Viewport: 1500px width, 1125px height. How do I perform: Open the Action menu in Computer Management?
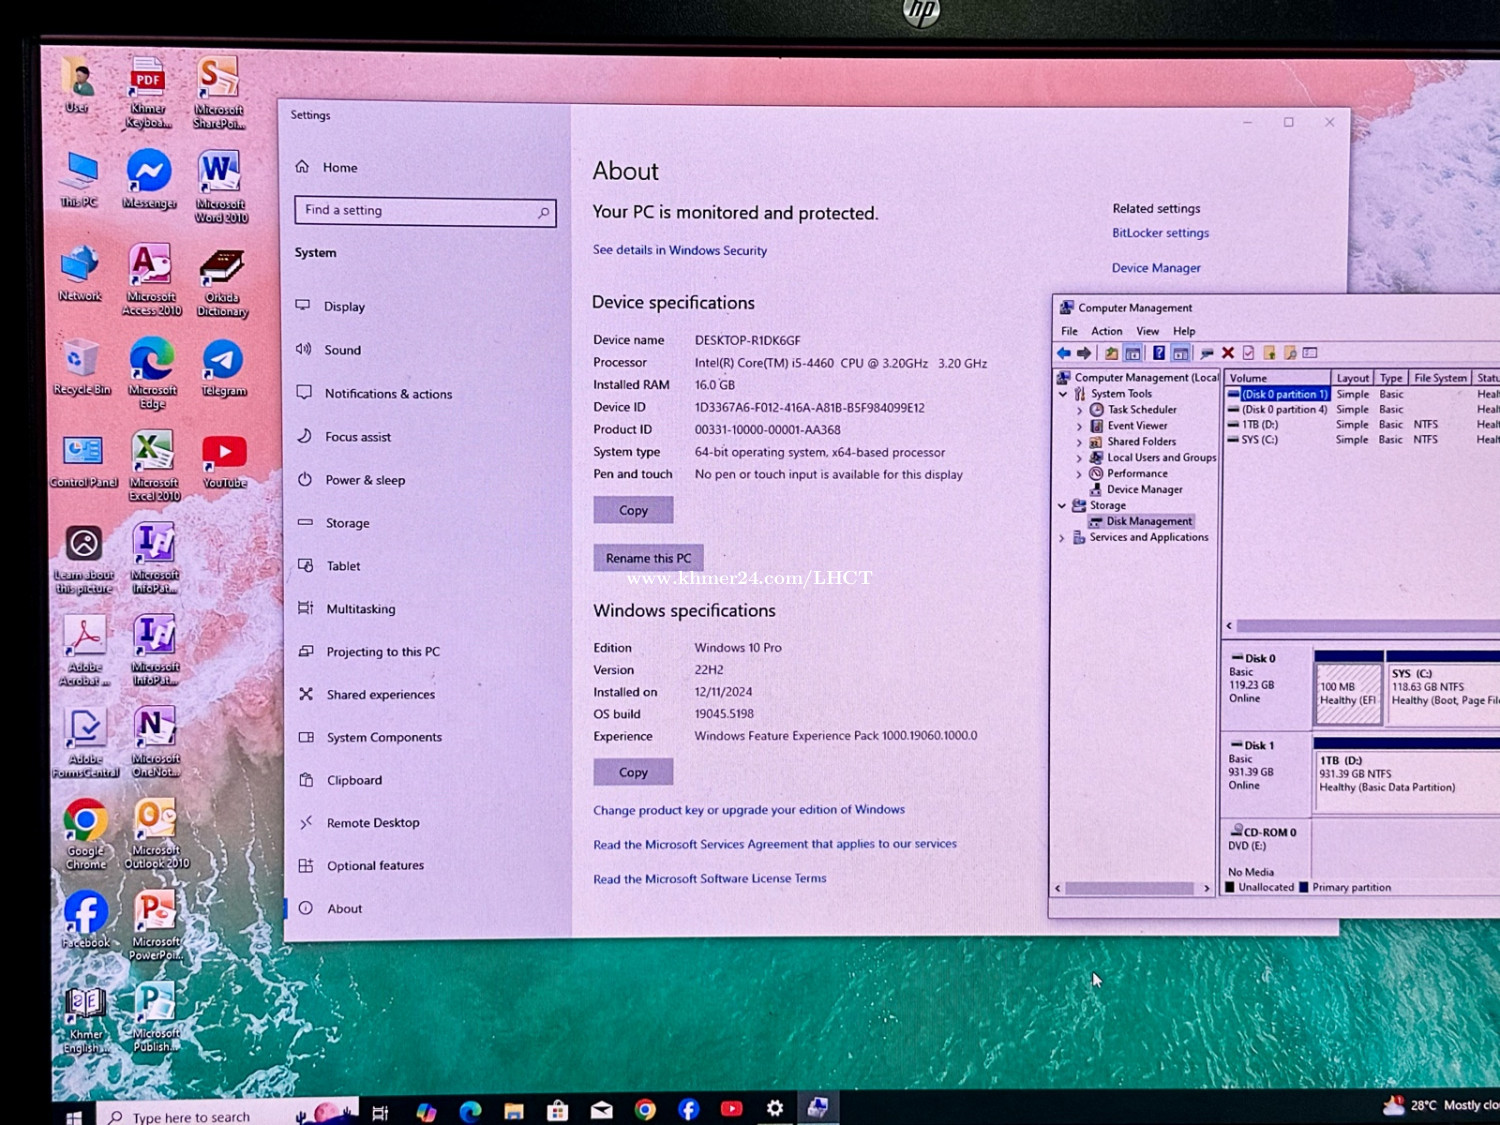pos(1106,331)
